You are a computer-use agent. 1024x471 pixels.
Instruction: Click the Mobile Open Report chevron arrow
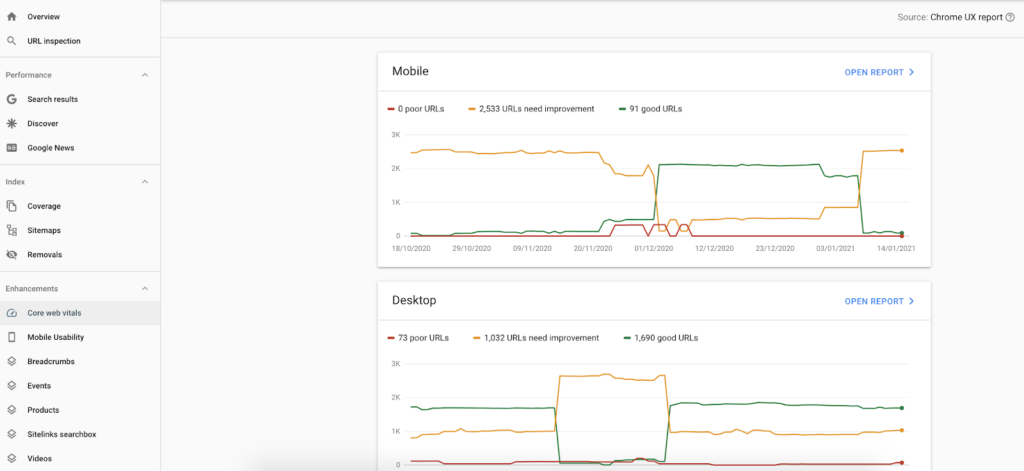(x=912, y=73)
